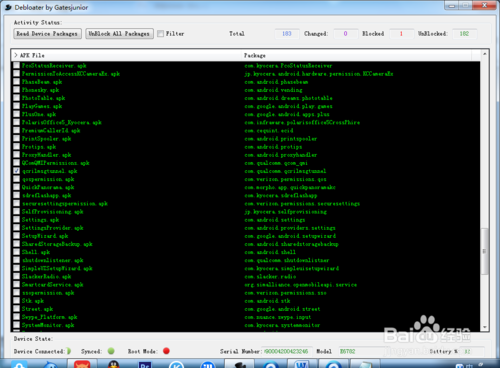
Task: Click Read Device Packages button
Action: click(47, 33)
